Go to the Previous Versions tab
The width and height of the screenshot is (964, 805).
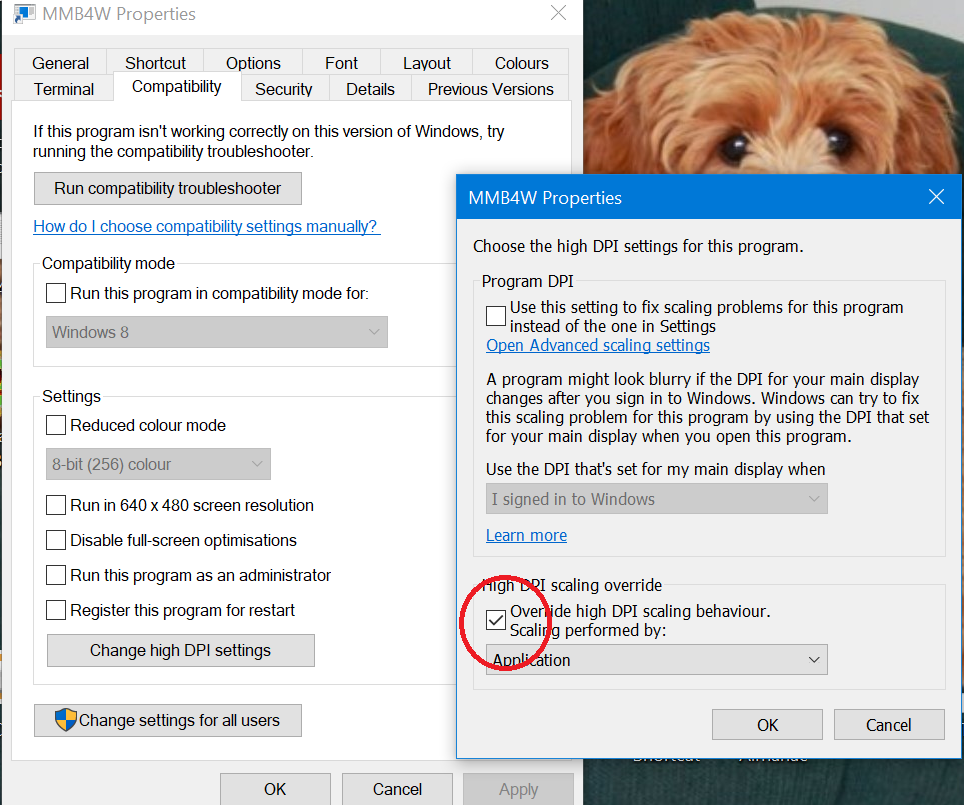(490, 89)
